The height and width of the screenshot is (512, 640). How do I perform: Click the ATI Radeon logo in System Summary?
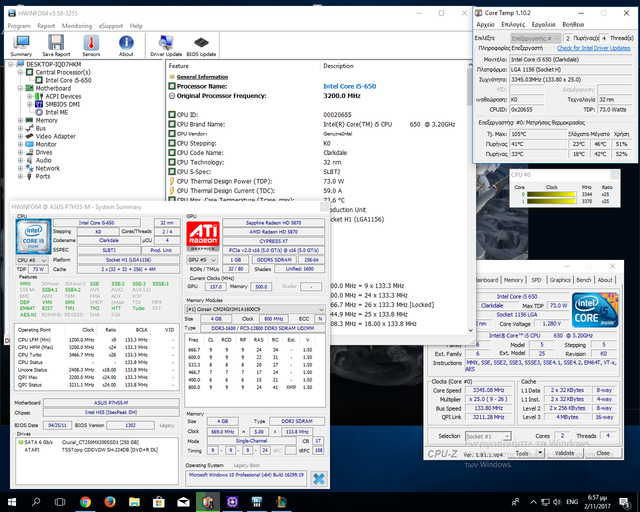(x=203, y=236)
